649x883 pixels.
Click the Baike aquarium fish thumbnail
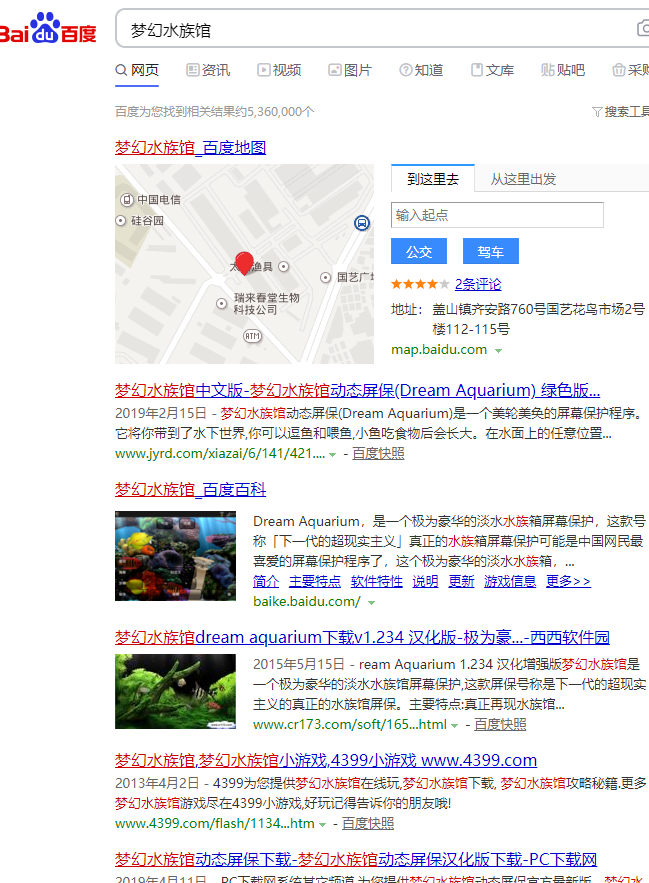click(175, 556)
